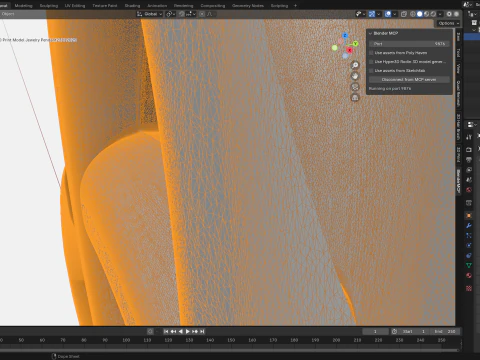Select rendered viewport shading
480x360 pixels.
[433, 14]
